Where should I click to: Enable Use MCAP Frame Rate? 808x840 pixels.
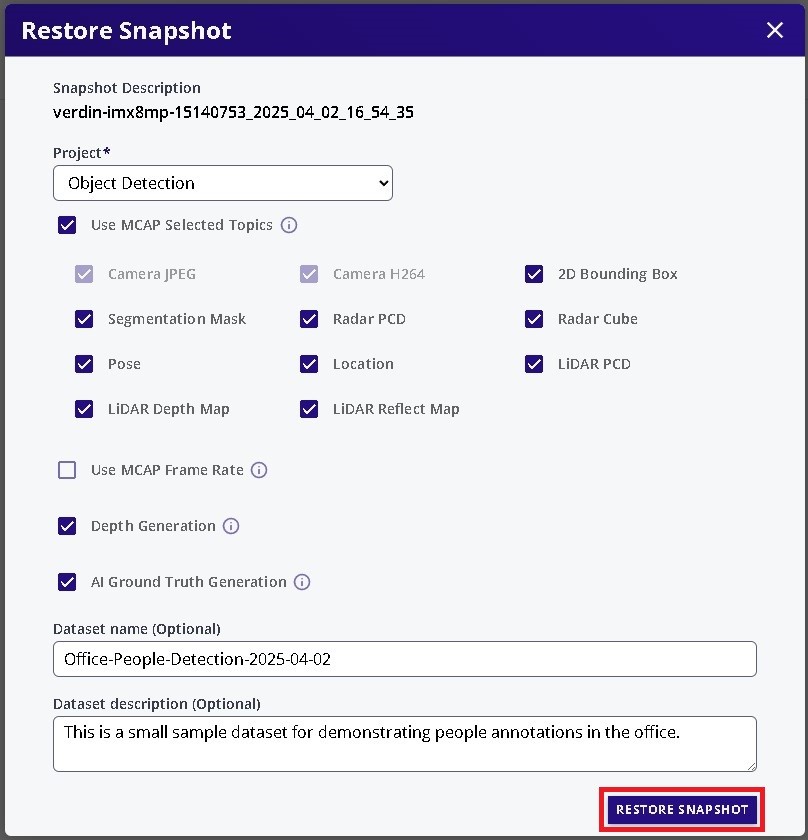(67, 470)
